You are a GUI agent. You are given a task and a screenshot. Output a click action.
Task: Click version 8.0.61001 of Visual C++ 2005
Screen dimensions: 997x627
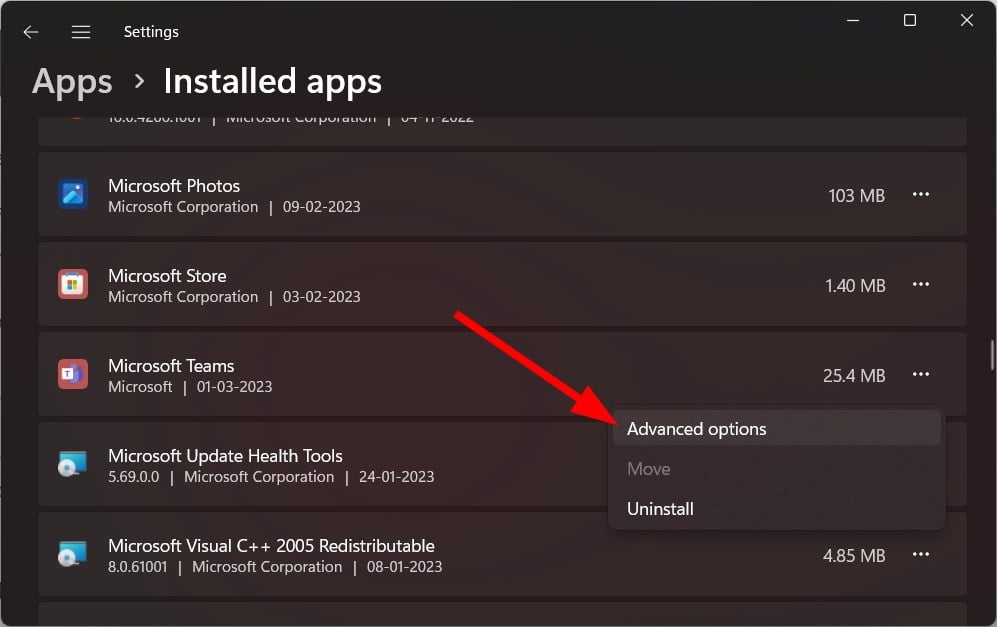pos(137,567)
